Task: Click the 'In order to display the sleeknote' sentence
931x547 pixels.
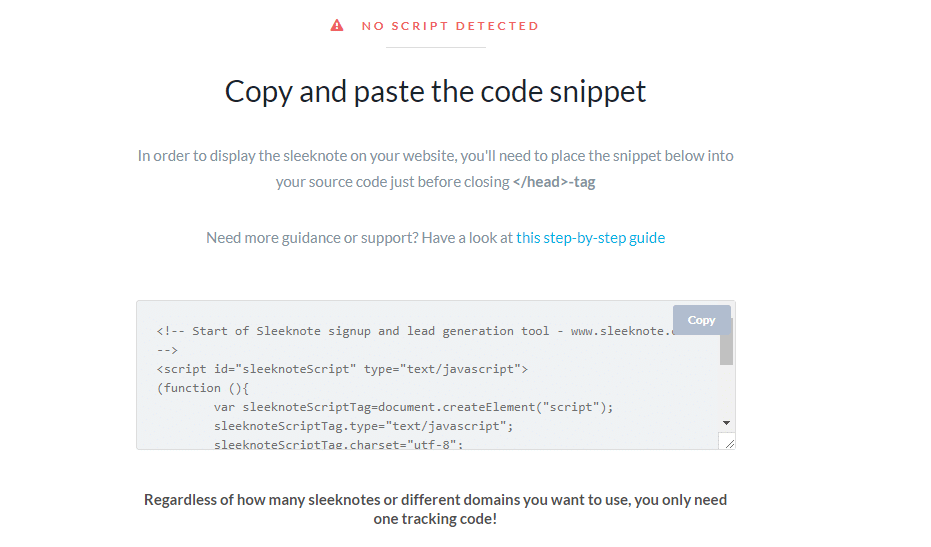Action: point(435,156)
